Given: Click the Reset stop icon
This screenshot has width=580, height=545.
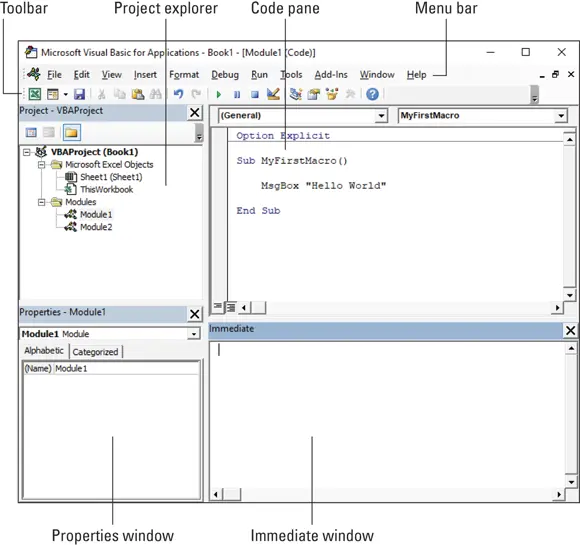Looking at the screenshot, I should click(254, 95).
